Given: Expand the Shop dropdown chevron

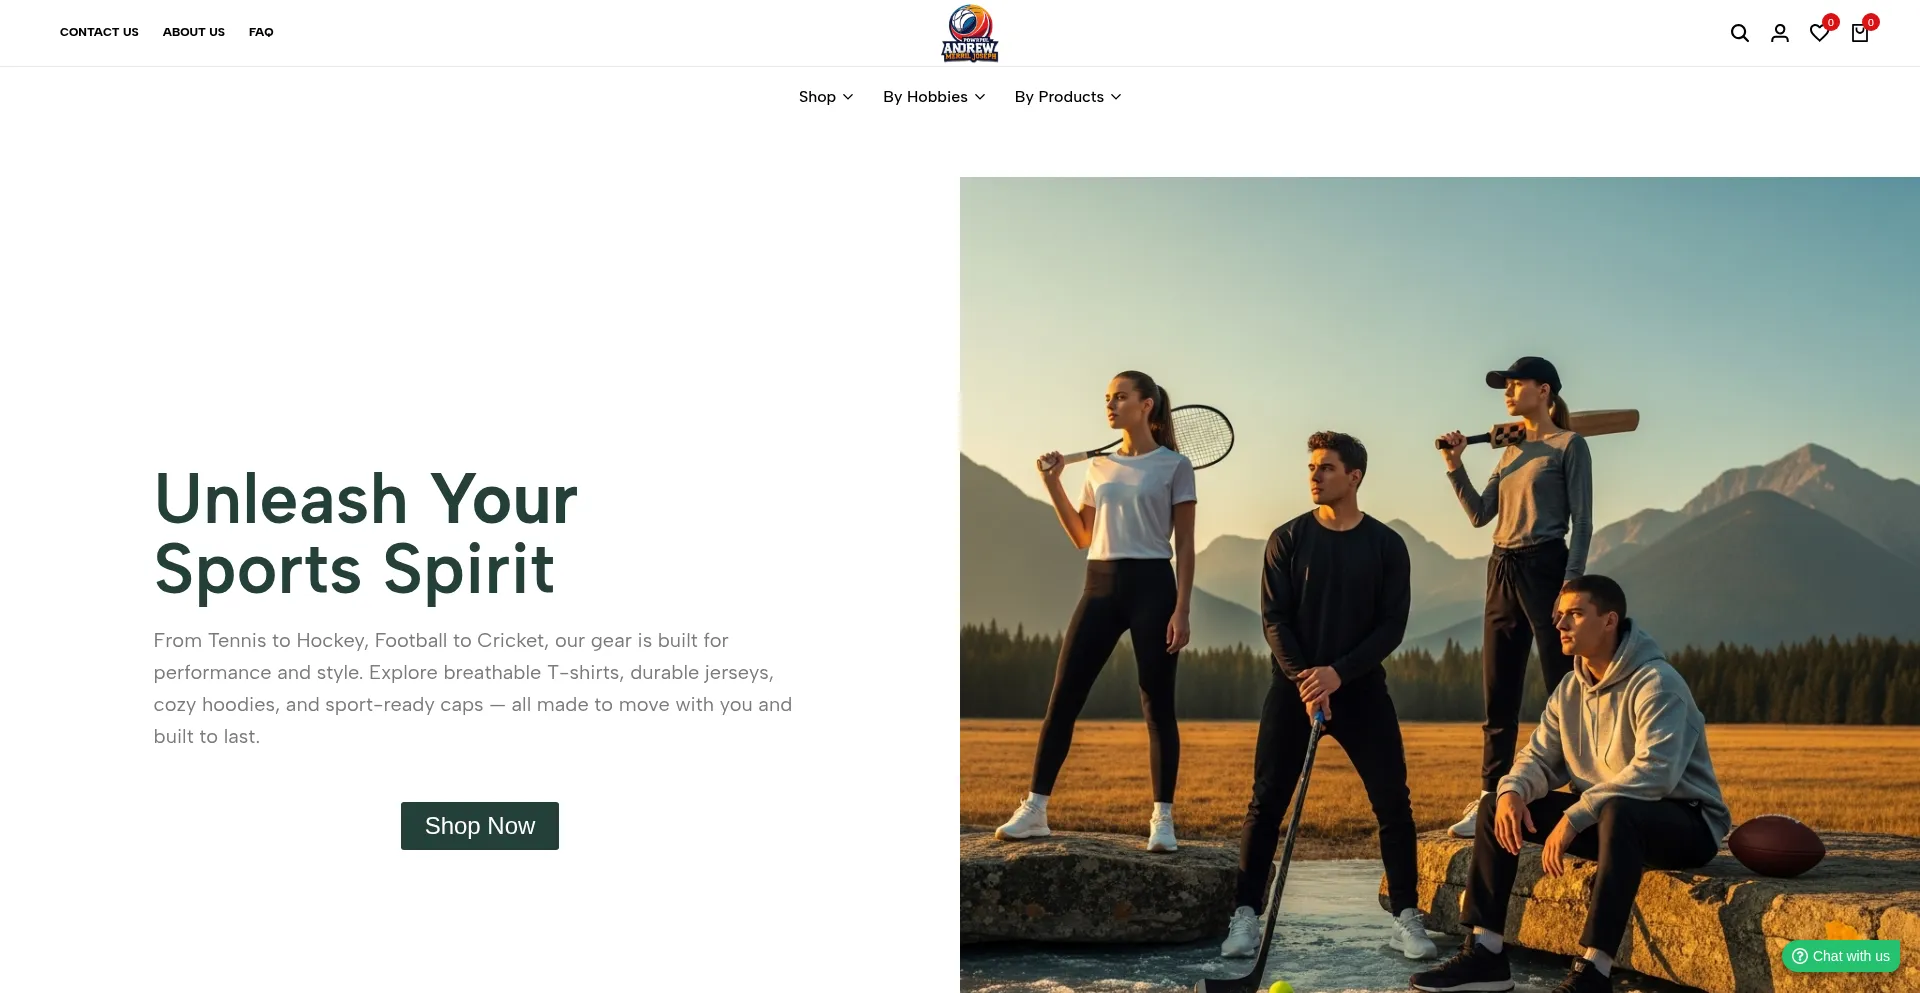Looking at the screenshot, I should tap(848, 97).
